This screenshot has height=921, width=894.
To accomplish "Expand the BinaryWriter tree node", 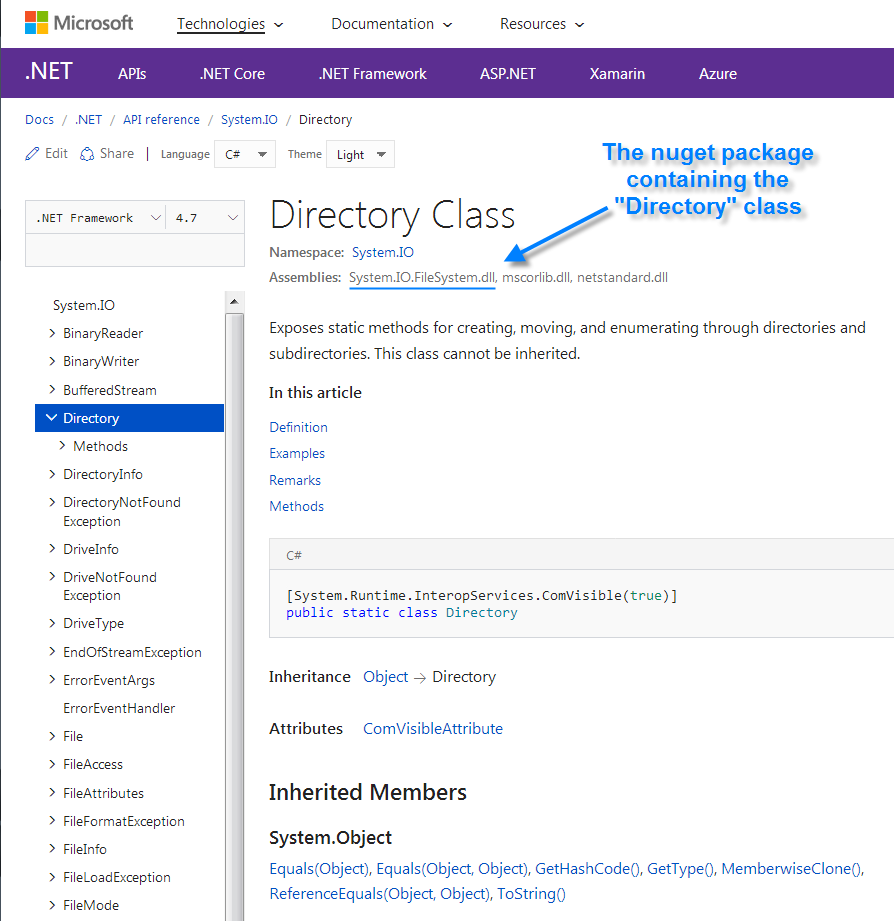I will coord(52,361).
